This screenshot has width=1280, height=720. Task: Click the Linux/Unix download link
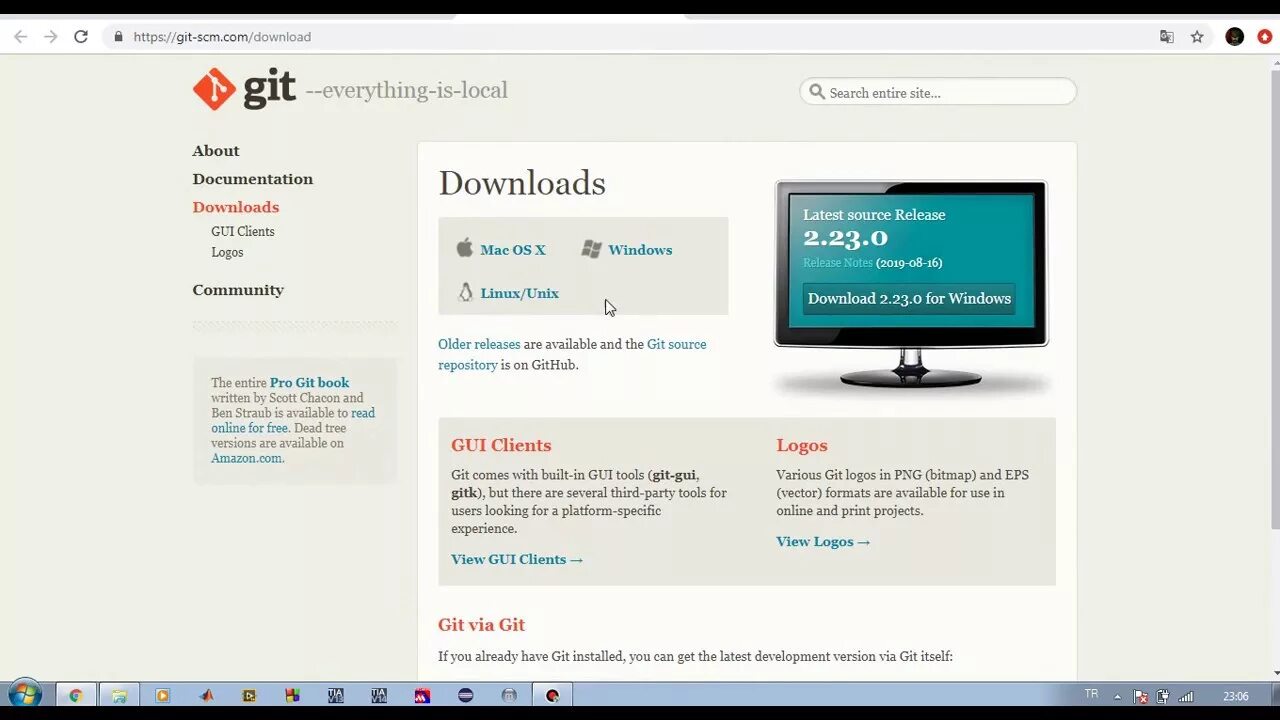520,293
